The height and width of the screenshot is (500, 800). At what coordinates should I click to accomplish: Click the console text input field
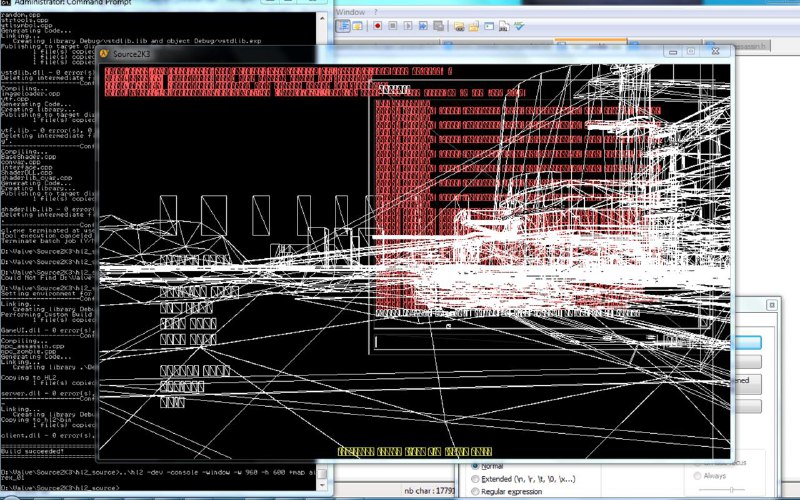coord(513,342)
